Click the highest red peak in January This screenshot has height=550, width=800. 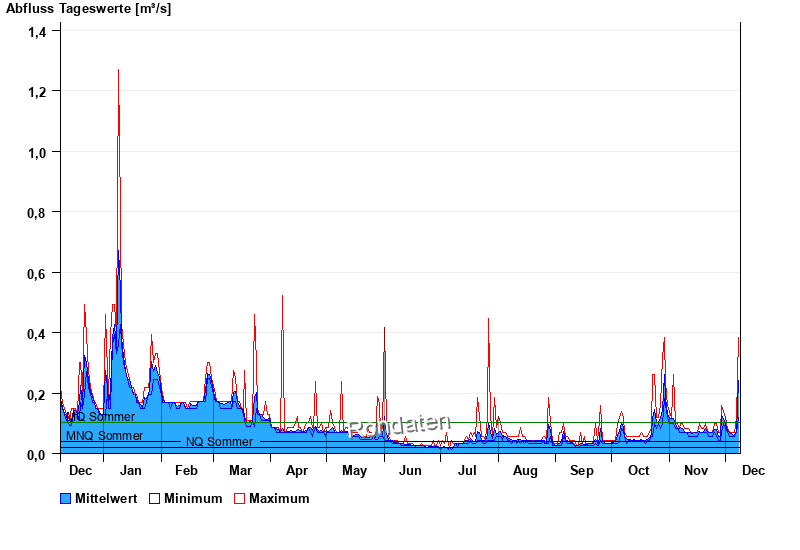coord(118,72)
